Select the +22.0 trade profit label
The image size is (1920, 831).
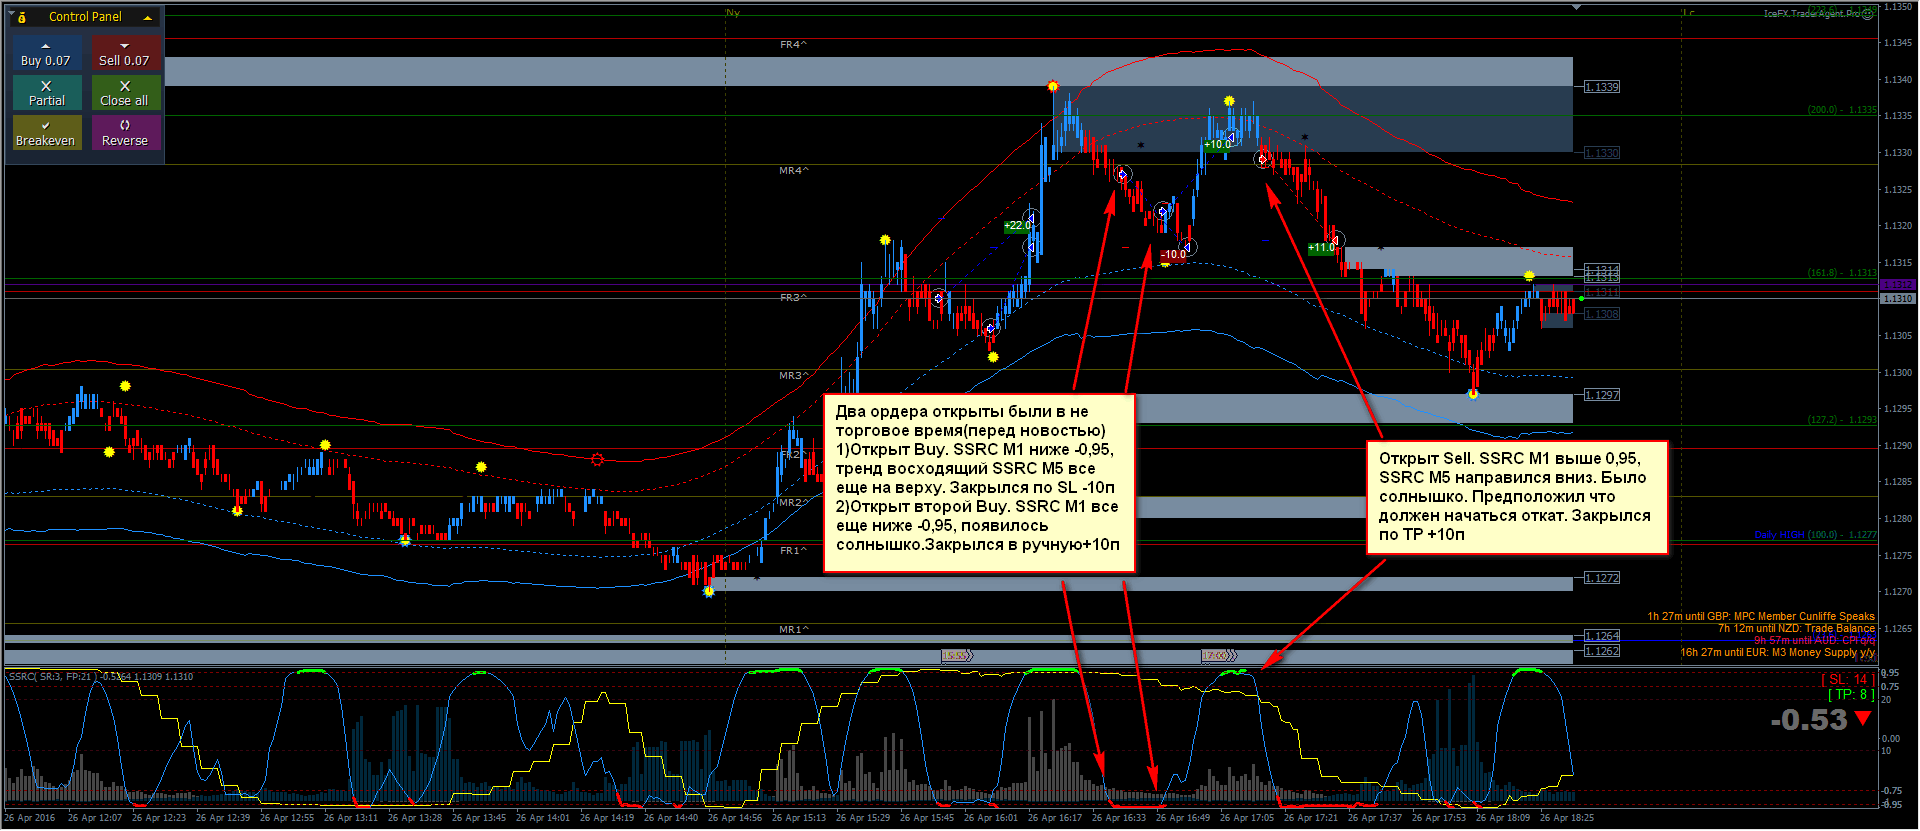point(1017,226)
